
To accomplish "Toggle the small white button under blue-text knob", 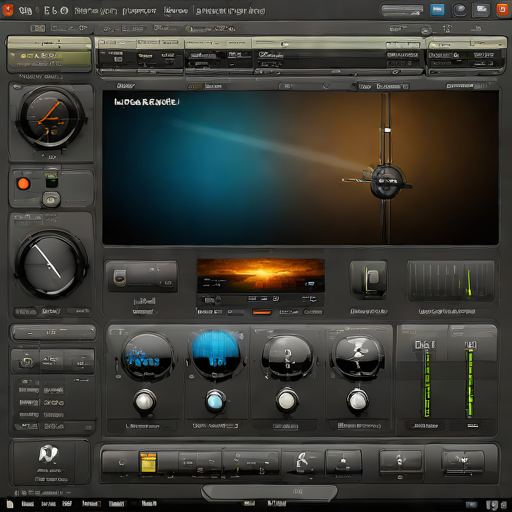I will click(145, 401).
